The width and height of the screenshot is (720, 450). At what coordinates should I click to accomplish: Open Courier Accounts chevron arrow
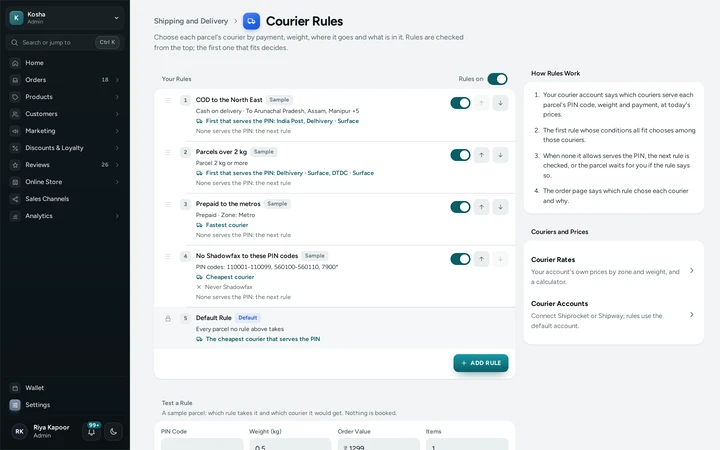click(x=692, y=315)
